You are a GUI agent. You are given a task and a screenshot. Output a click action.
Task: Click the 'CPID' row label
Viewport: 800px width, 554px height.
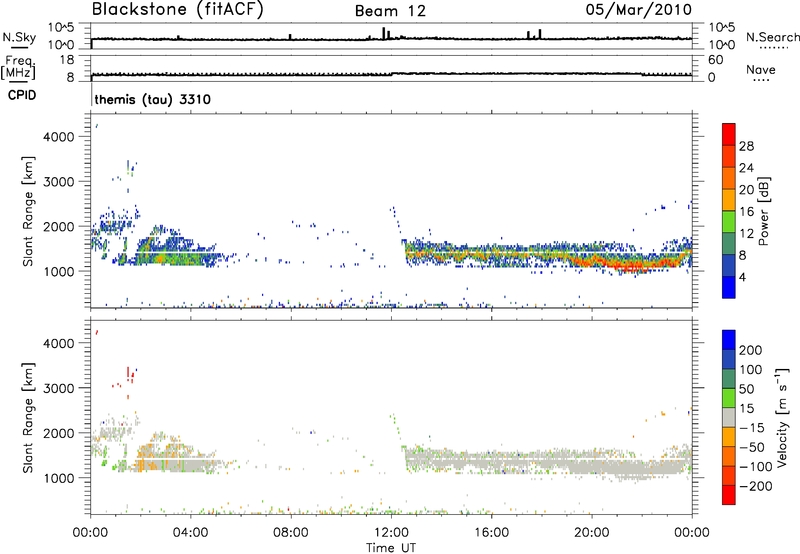pos(22,95)
